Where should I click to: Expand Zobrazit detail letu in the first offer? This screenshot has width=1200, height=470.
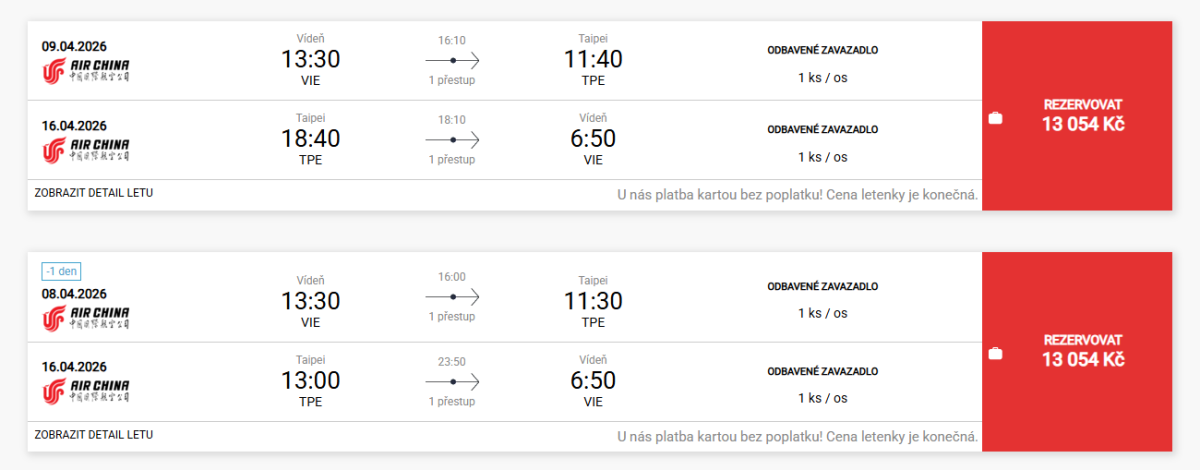(94, 192)
